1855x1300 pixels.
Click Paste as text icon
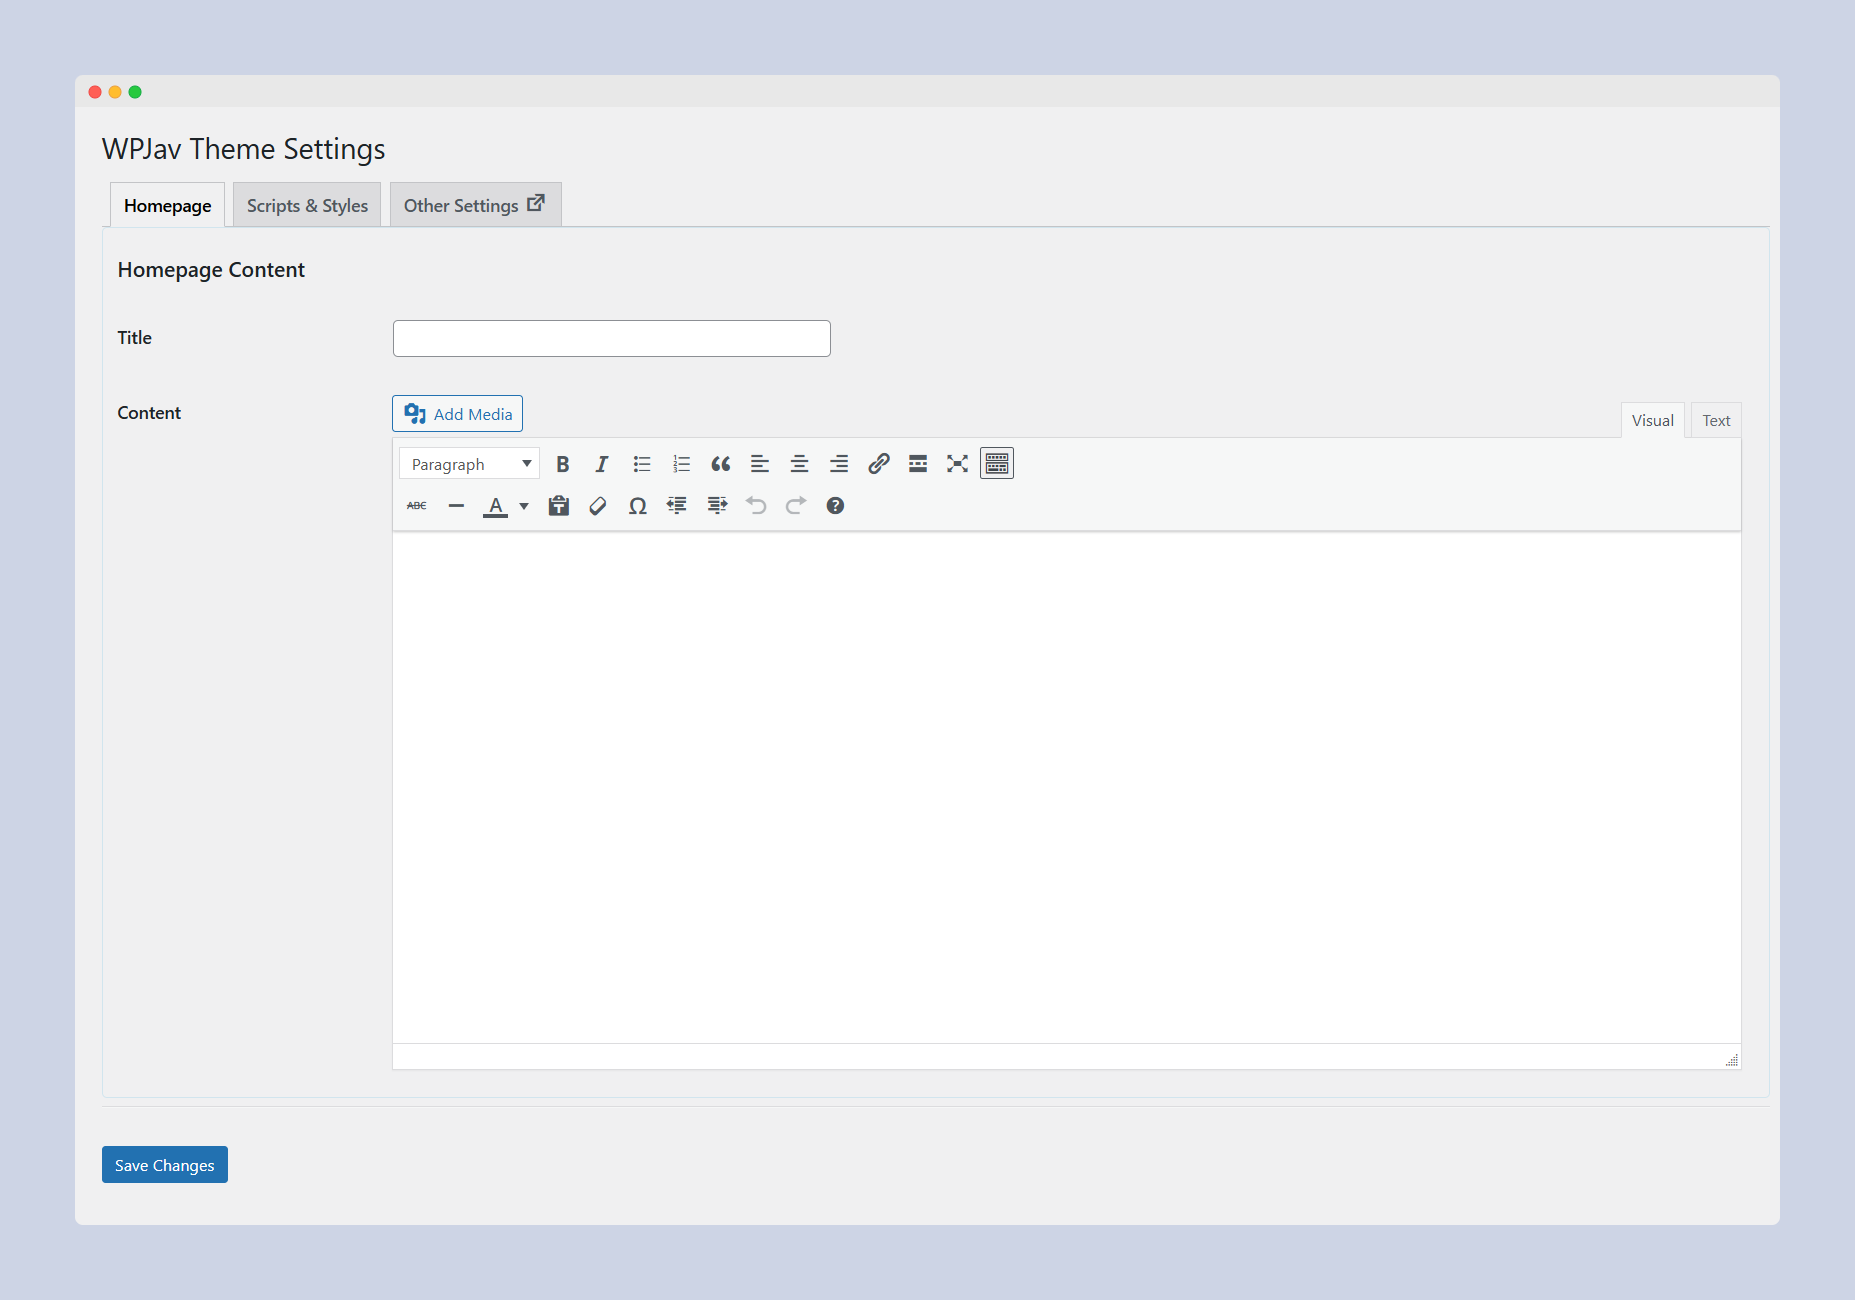(x=559, y=506)
